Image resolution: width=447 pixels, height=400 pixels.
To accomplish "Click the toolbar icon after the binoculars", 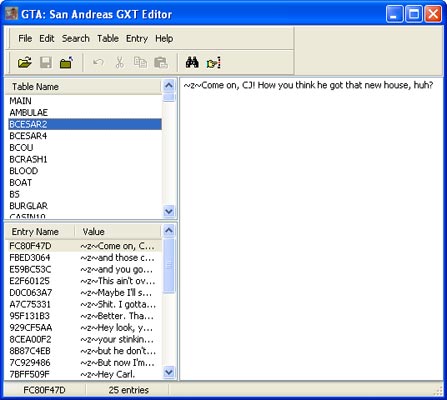I will (x=213, y=62).
